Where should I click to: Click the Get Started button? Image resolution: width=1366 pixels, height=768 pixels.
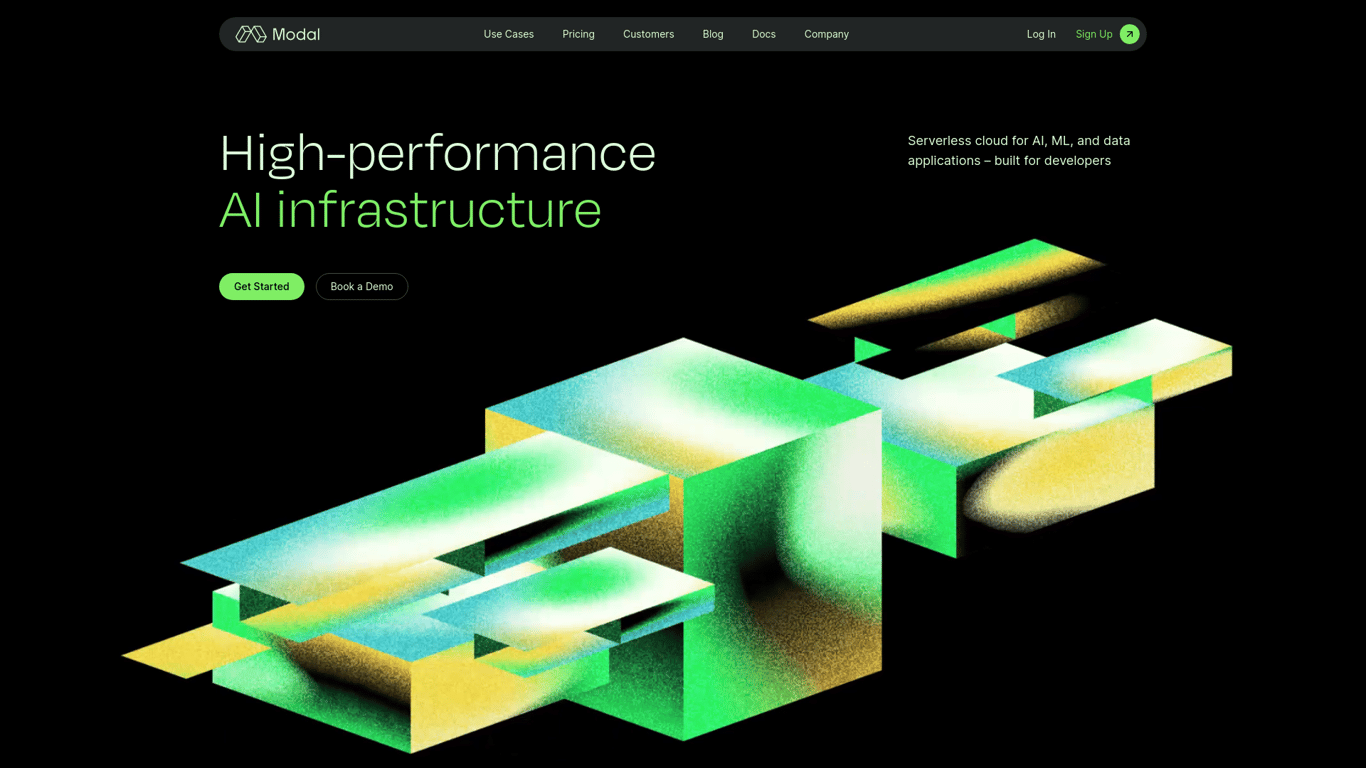(262, 287)
